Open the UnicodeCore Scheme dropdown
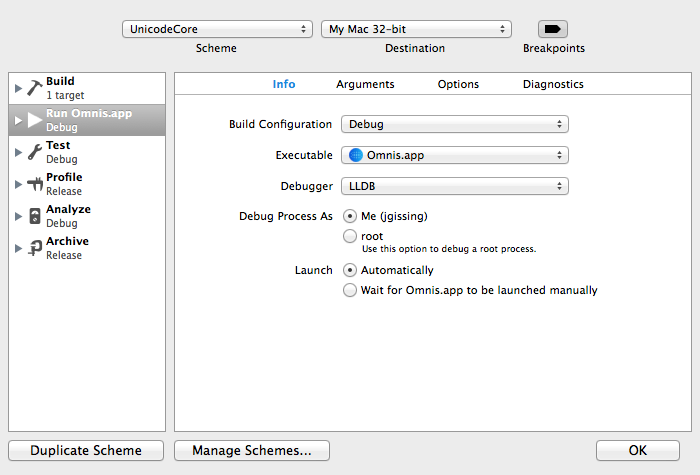The width and height of the screenshot is (700, 475). pyautogui.click(x=217, y=29)
